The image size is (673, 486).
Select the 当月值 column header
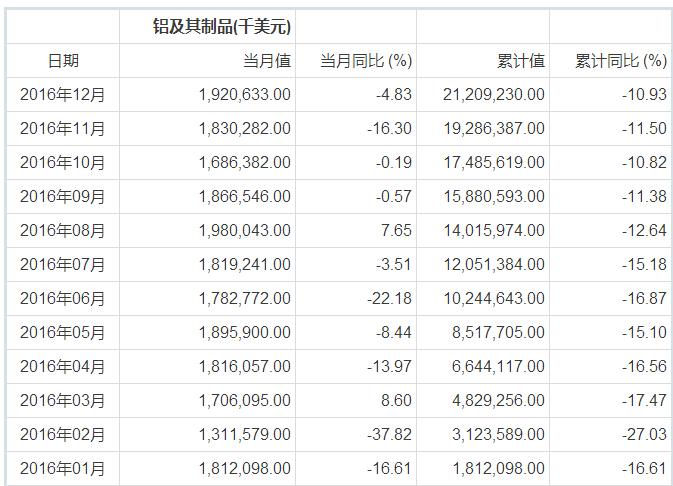[x=267, y=61]
